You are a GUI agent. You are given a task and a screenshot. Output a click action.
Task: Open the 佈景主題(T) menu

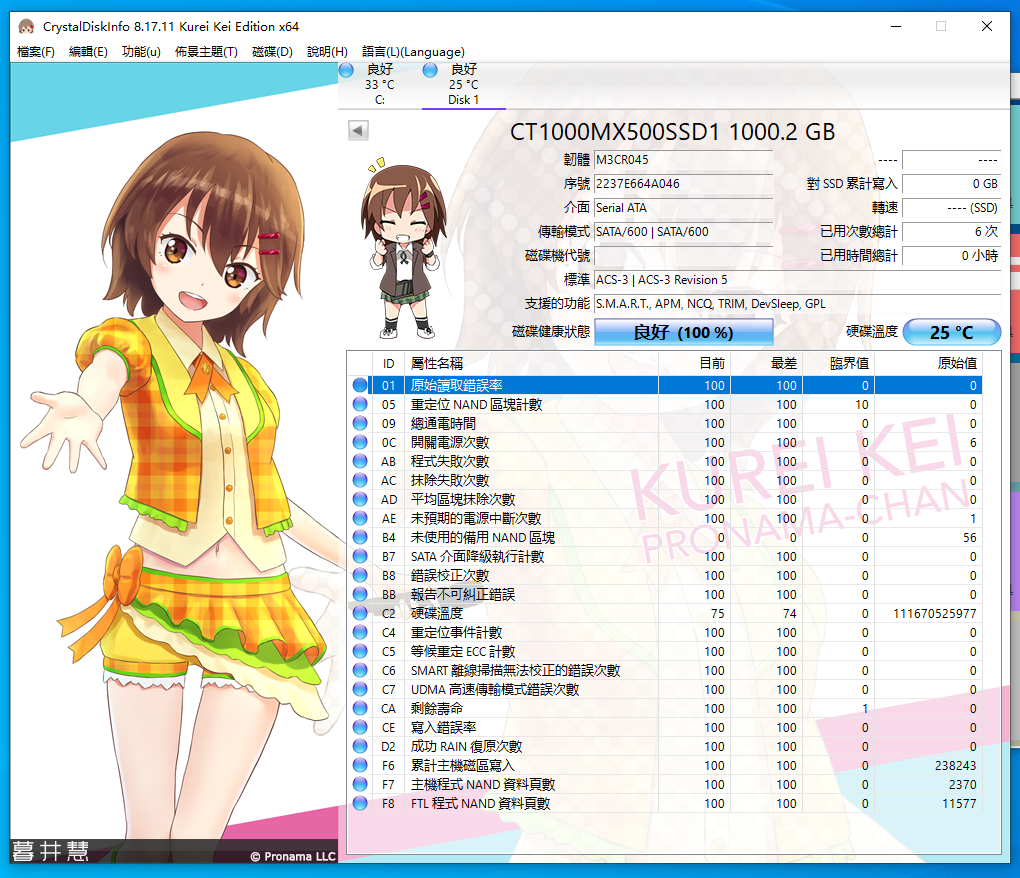point(206,52)
